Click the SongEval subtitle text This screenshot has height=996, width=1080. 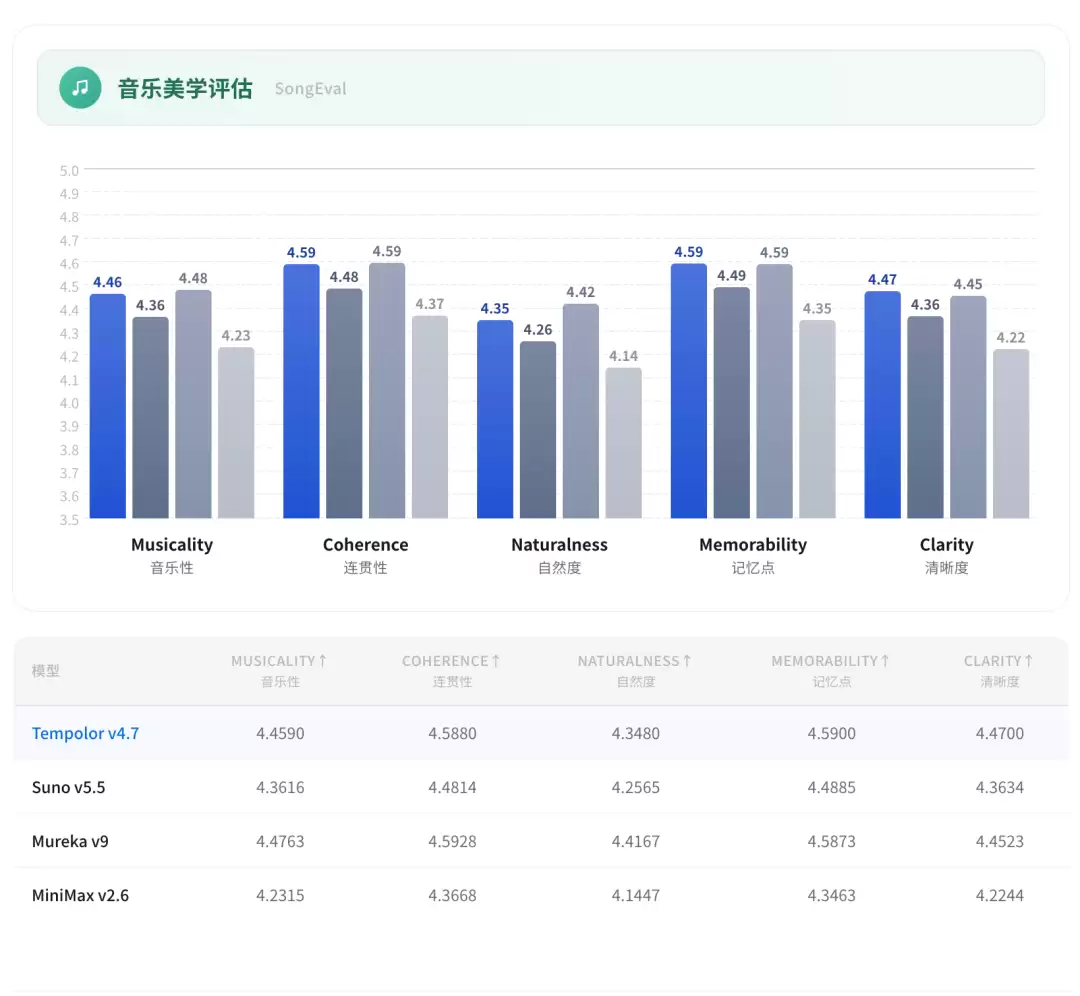click(x=311, y=88)
